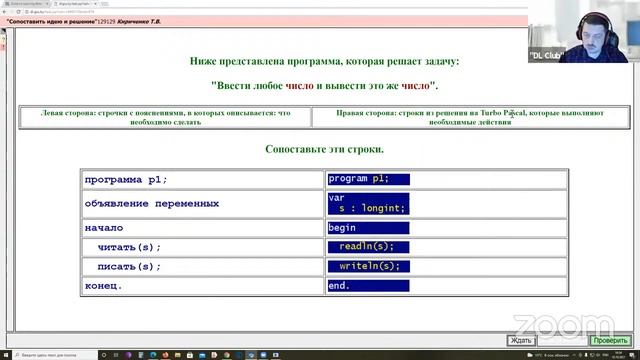This screenshot has height=360, width=640.
Task: Select the 'var s : longint;' code block
Action: [369, 203]
